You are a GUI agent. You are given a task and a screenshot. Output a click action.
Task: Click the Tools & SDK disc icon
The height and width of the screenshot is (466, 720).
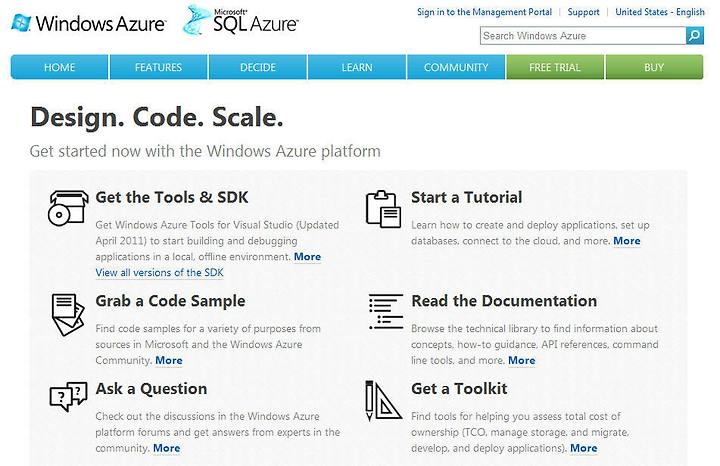click(x=68, y=208)
